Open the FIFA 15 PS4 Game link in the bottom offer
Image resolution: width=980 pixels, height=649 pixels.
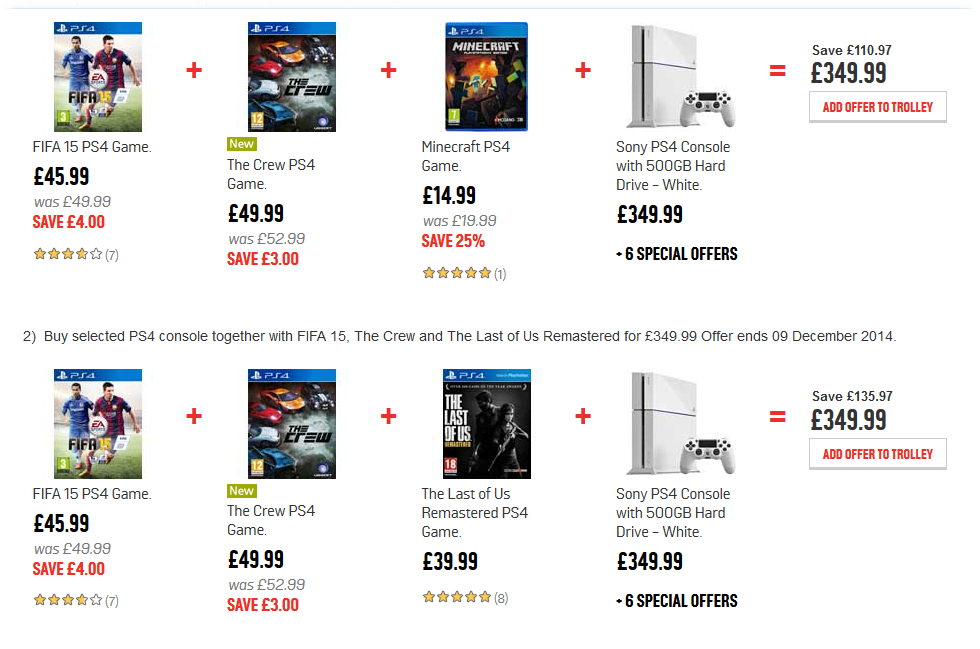point(92,494)
